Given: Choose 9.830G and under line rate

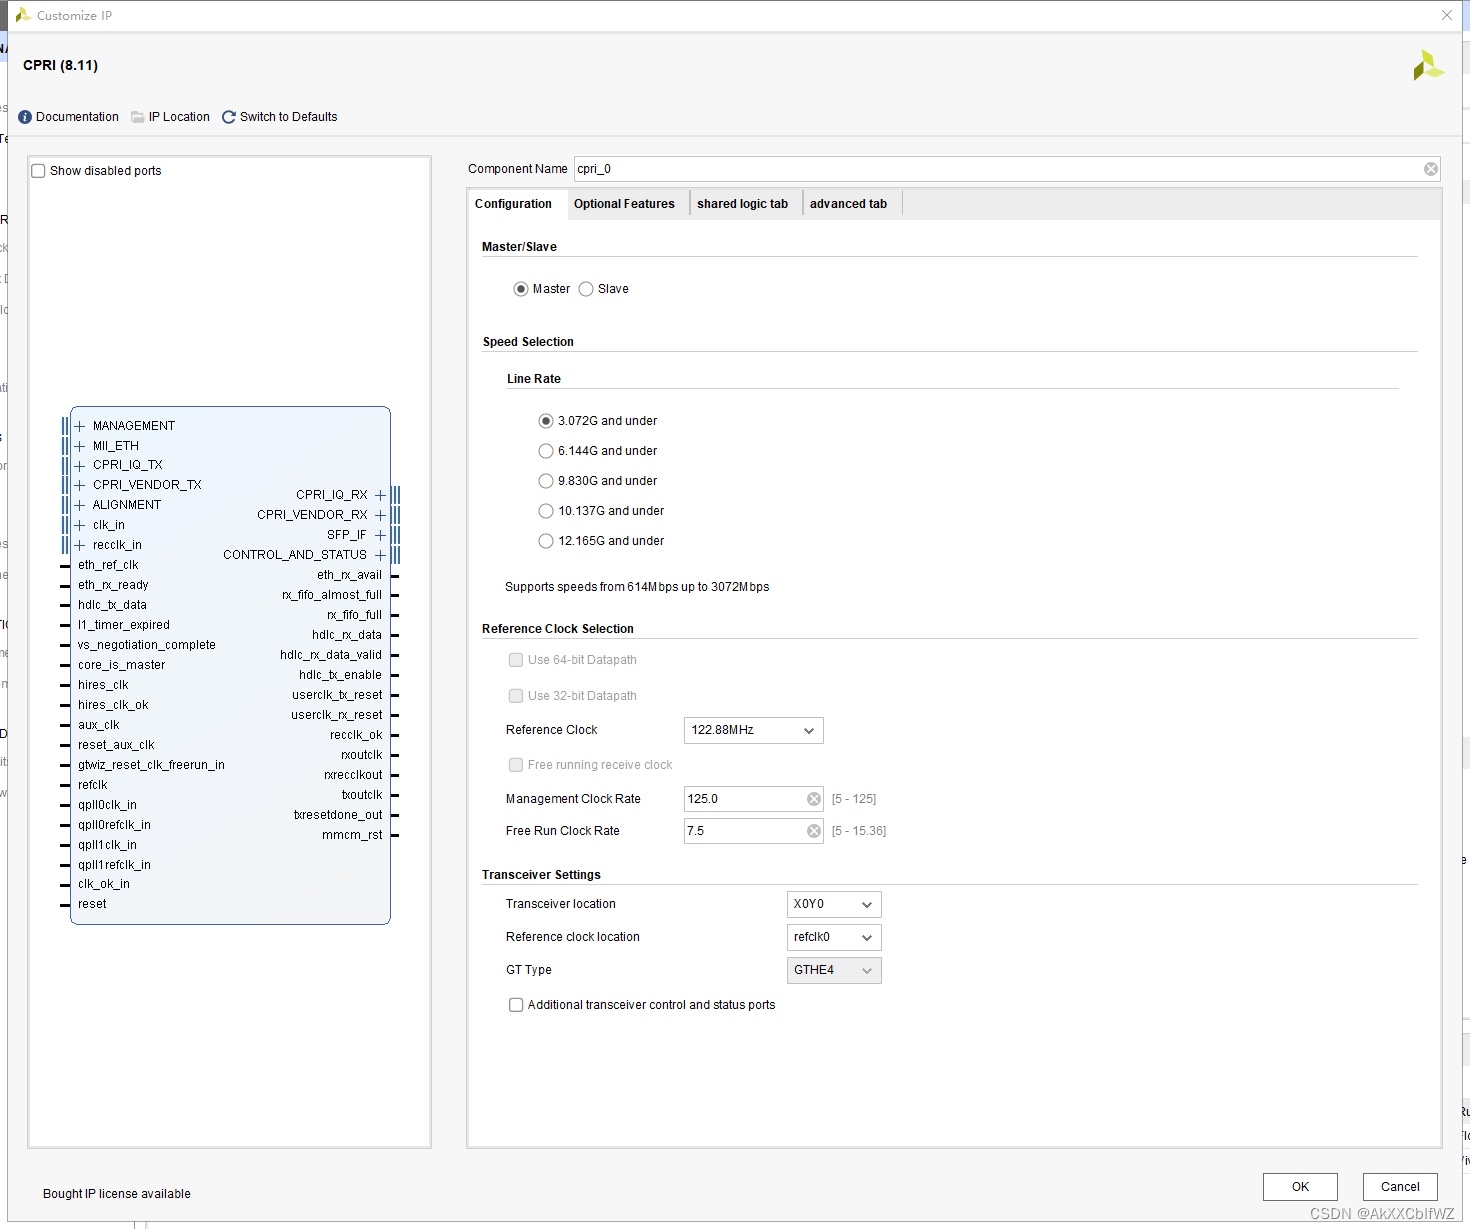Looking at the screenshot, I should point(546,481).
